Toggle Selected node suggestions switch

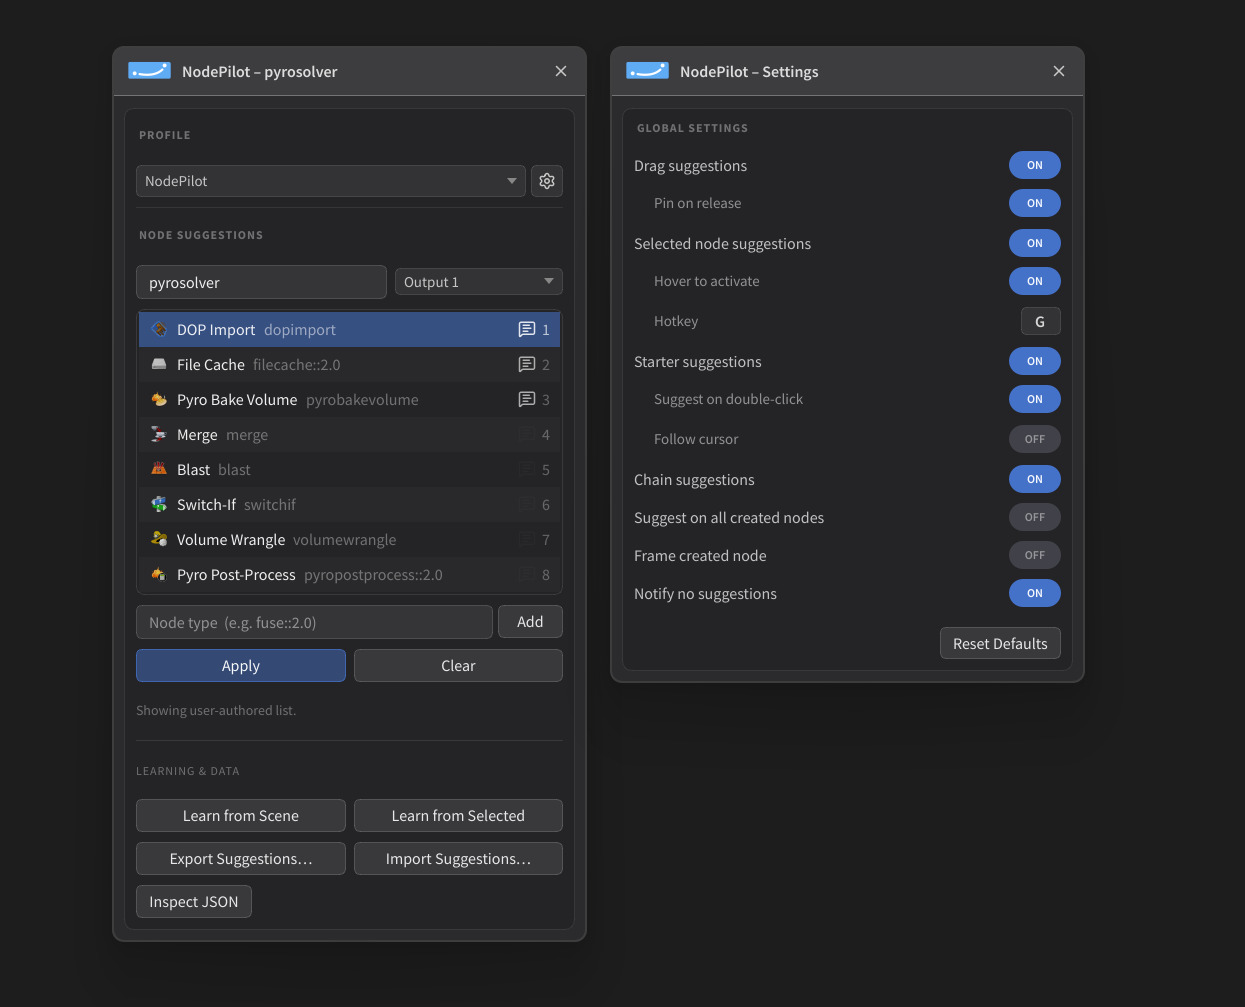coord(1035,243)
